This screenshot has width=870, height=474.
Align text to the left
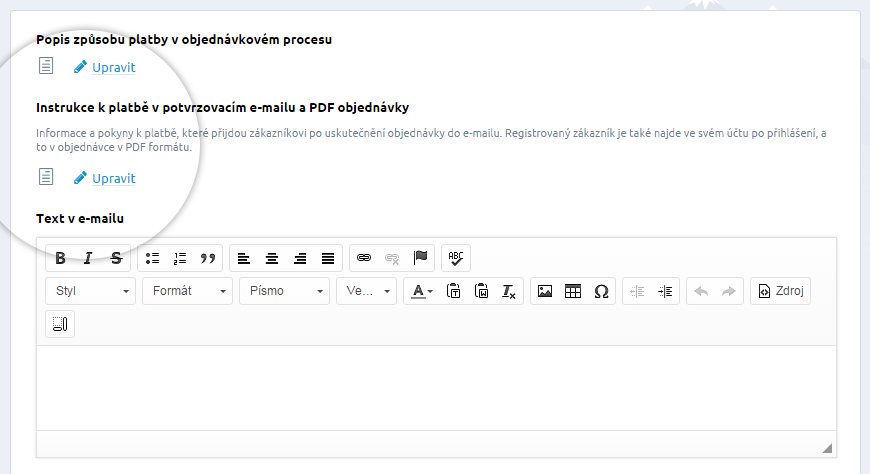(x=244, y=258)
